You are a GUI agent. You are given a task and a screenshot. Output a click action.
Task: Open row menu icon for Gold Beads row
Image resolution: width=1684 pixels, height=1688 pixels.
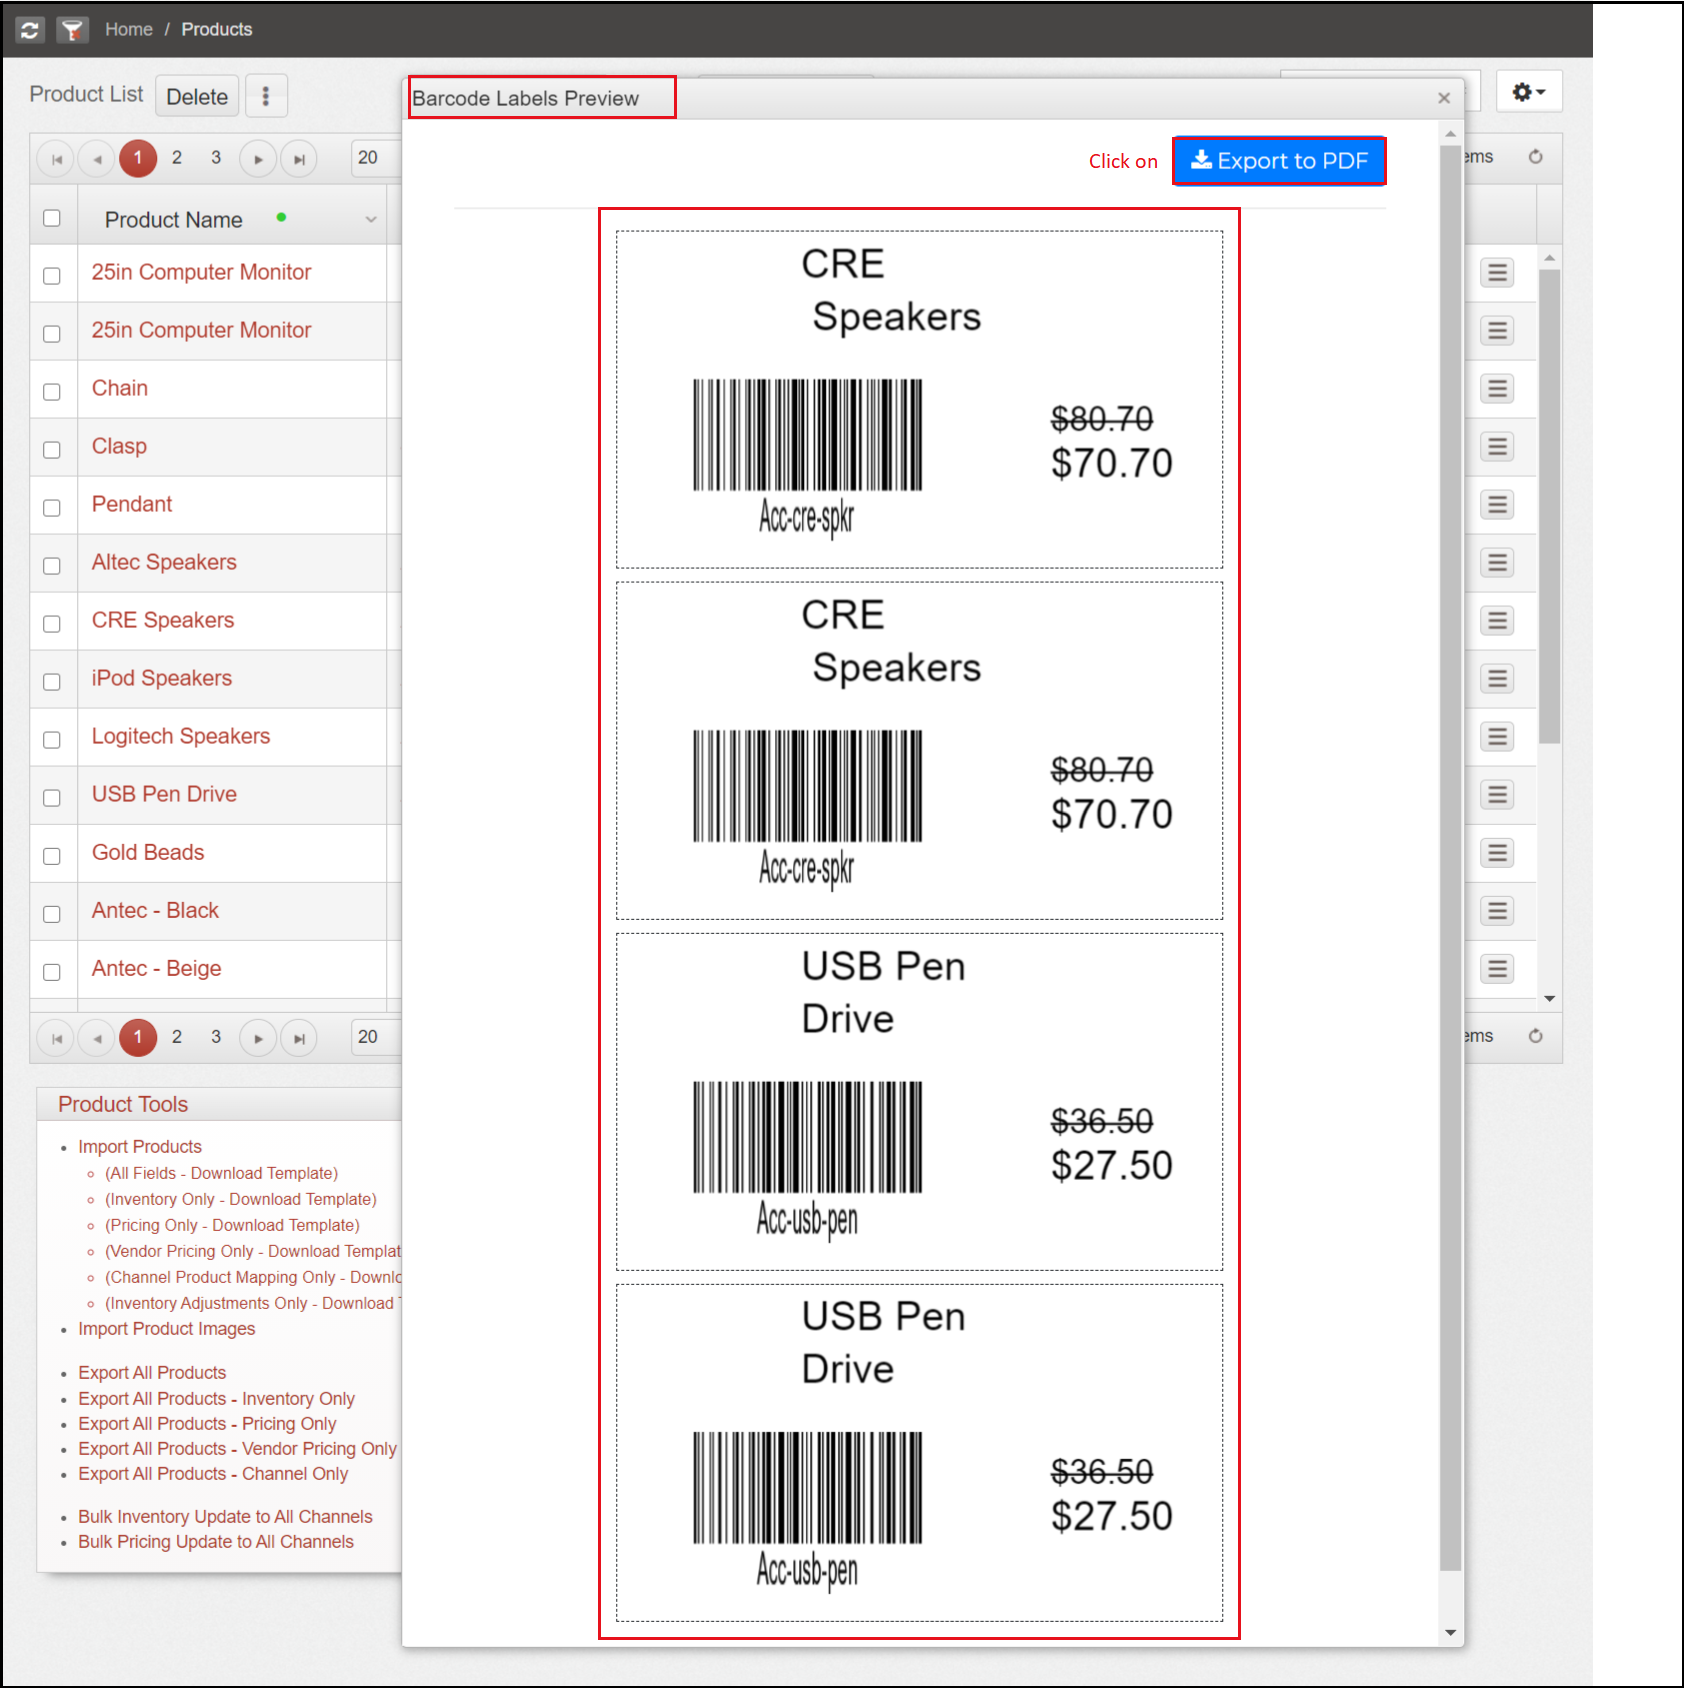point(1497,853)
